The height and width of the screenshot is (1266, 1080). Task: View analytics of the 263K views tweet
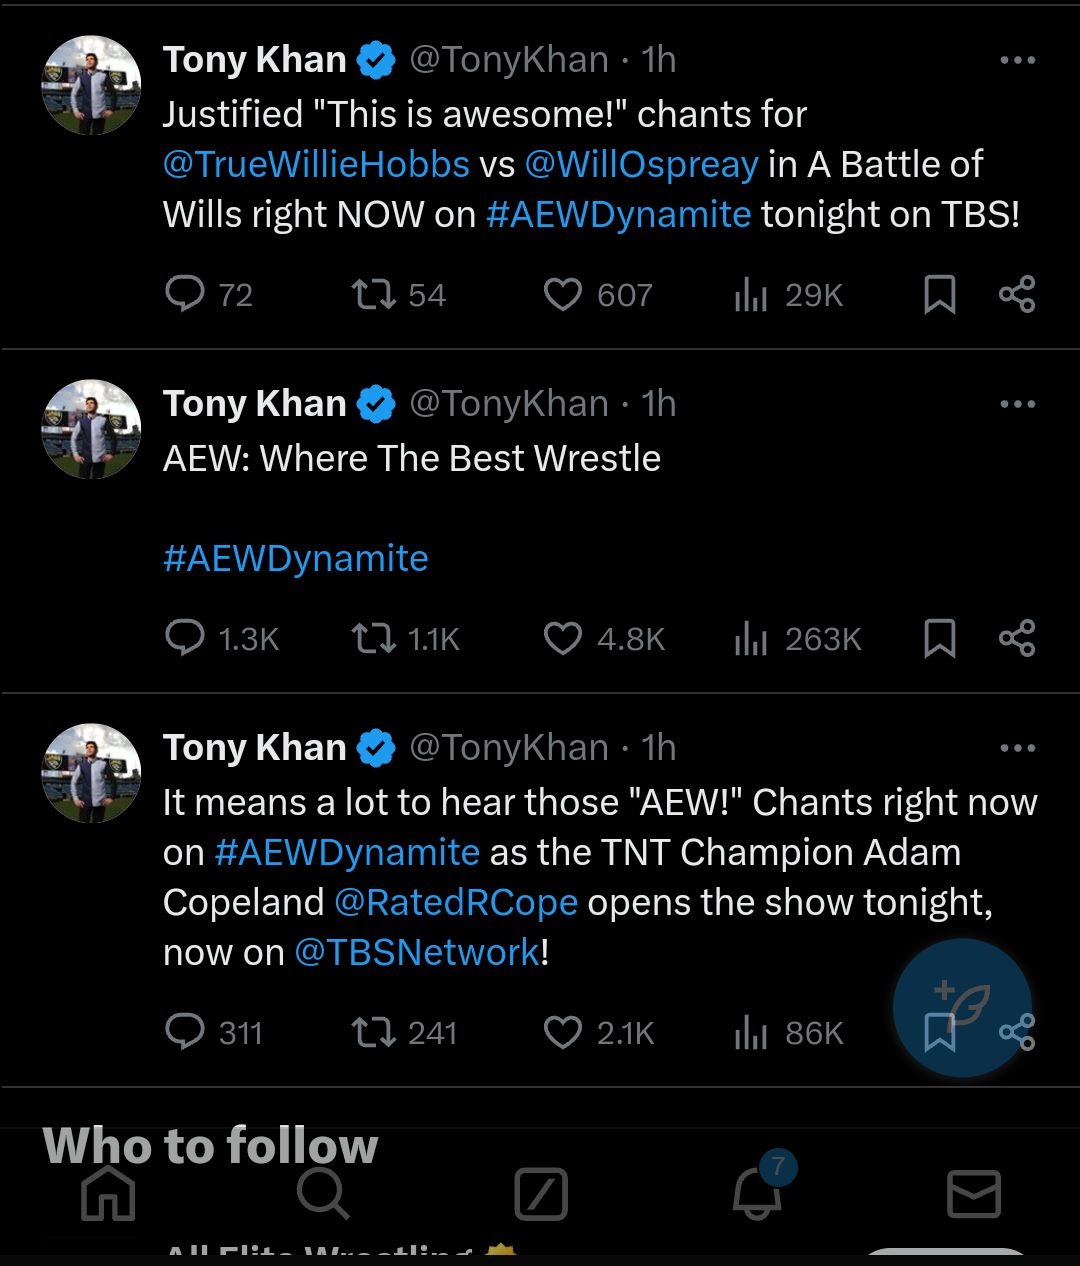coord(751,639)
